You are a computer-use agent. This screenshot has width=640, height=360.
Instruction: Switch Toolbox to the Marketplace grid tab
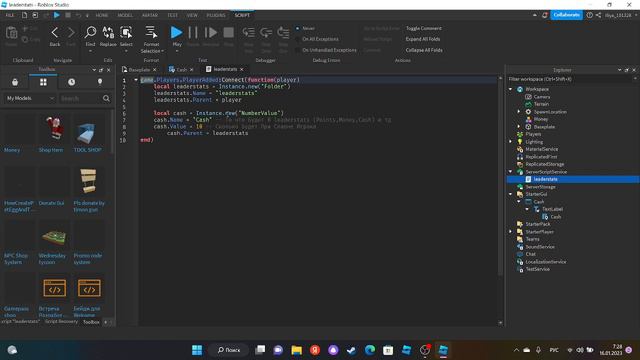43,82
